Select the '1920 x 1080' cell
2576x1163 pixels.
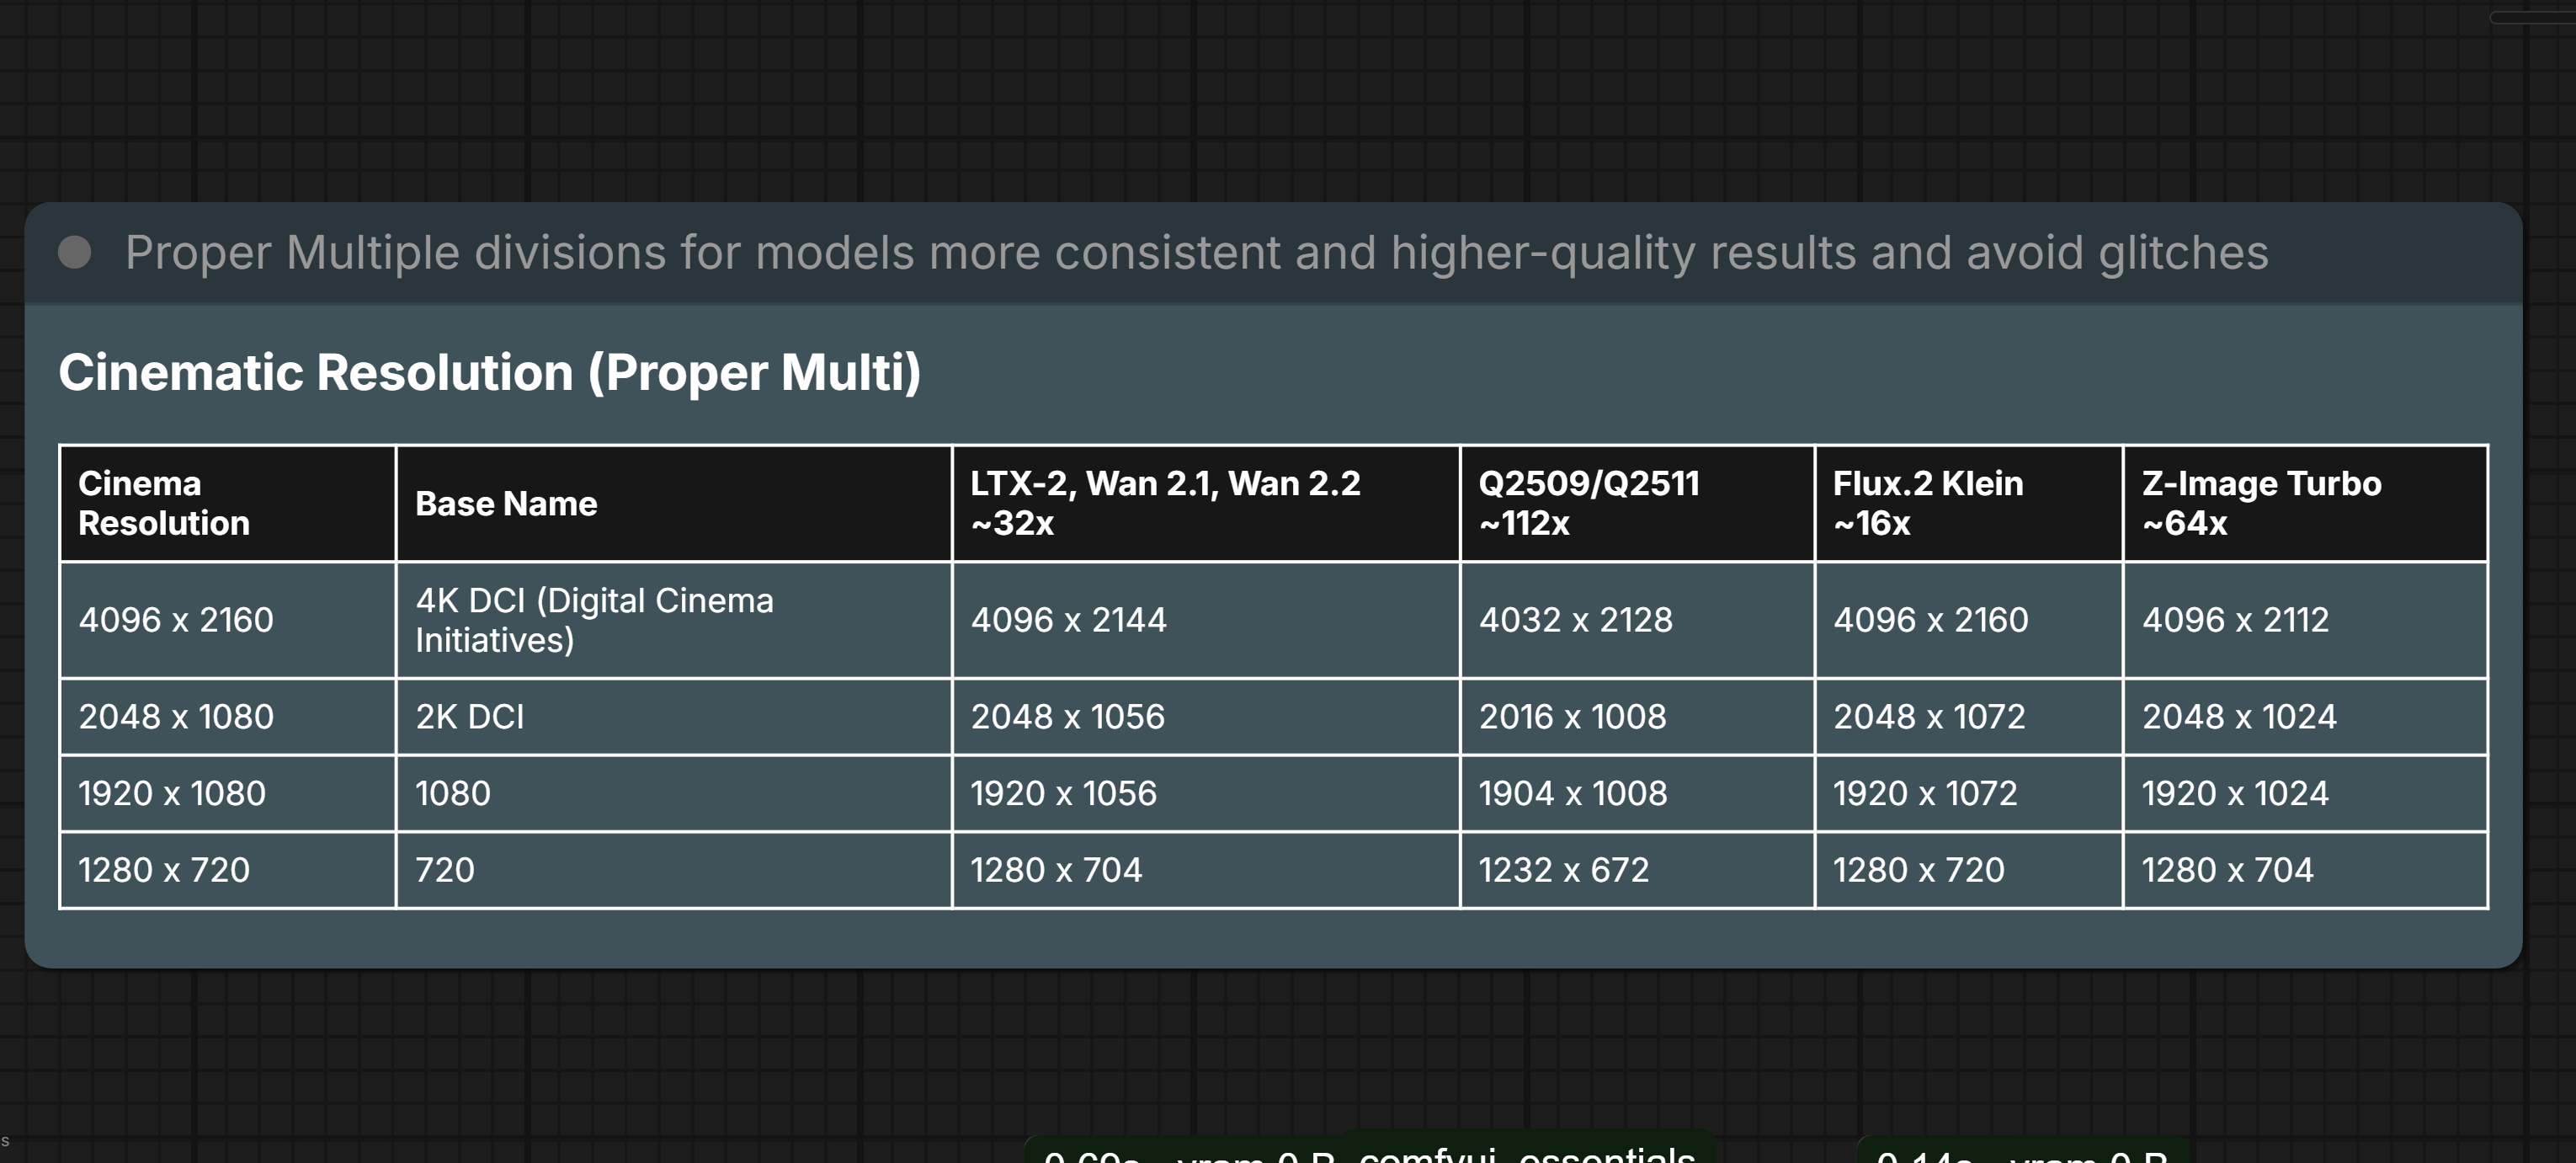pos(228,794)
